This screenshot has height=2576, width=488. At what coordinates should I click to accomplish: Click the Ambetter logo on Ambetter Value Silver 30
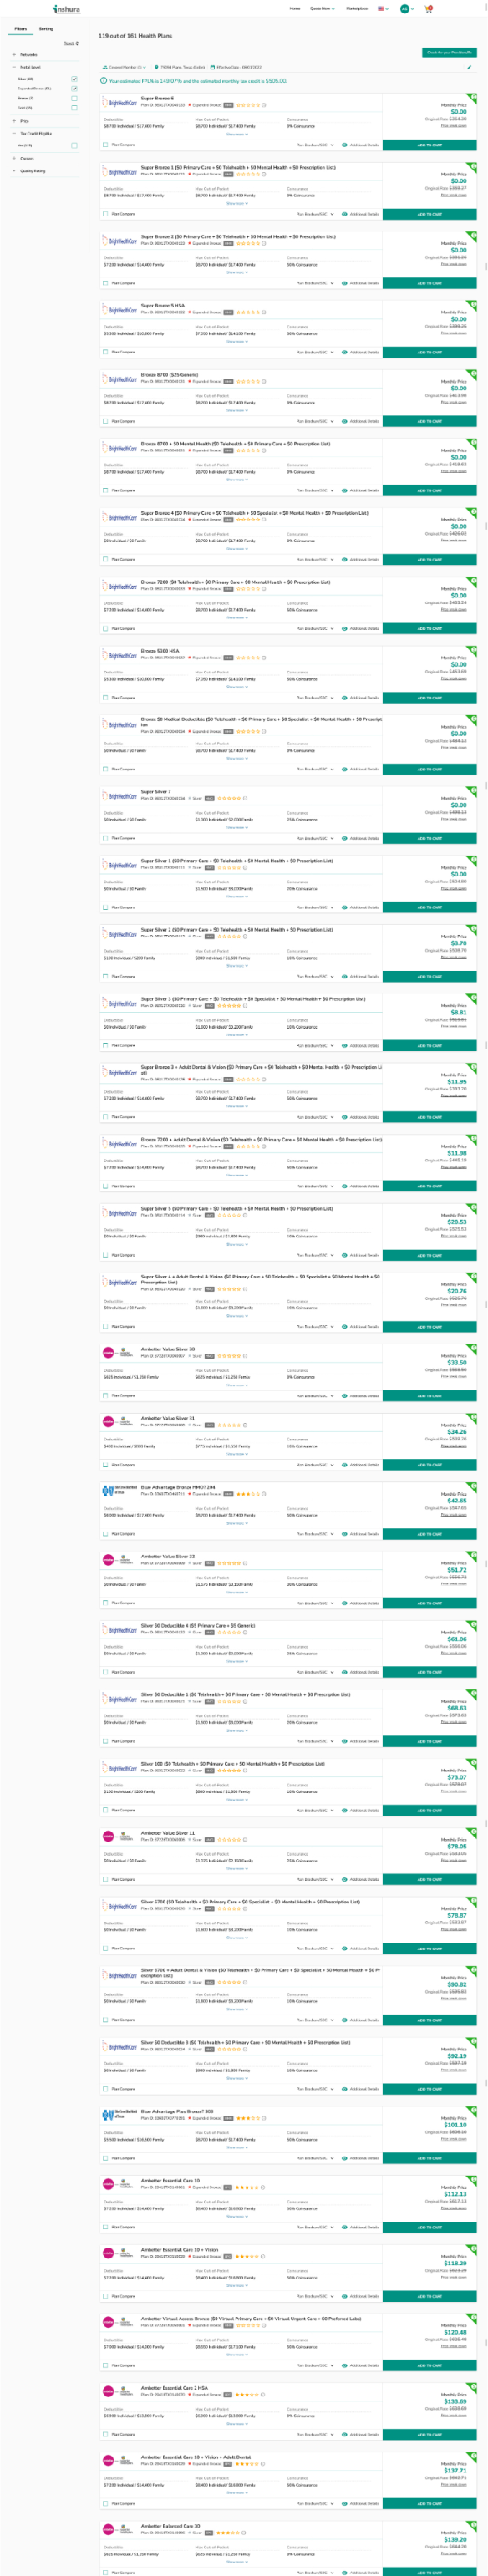[x=120, y=1351]
